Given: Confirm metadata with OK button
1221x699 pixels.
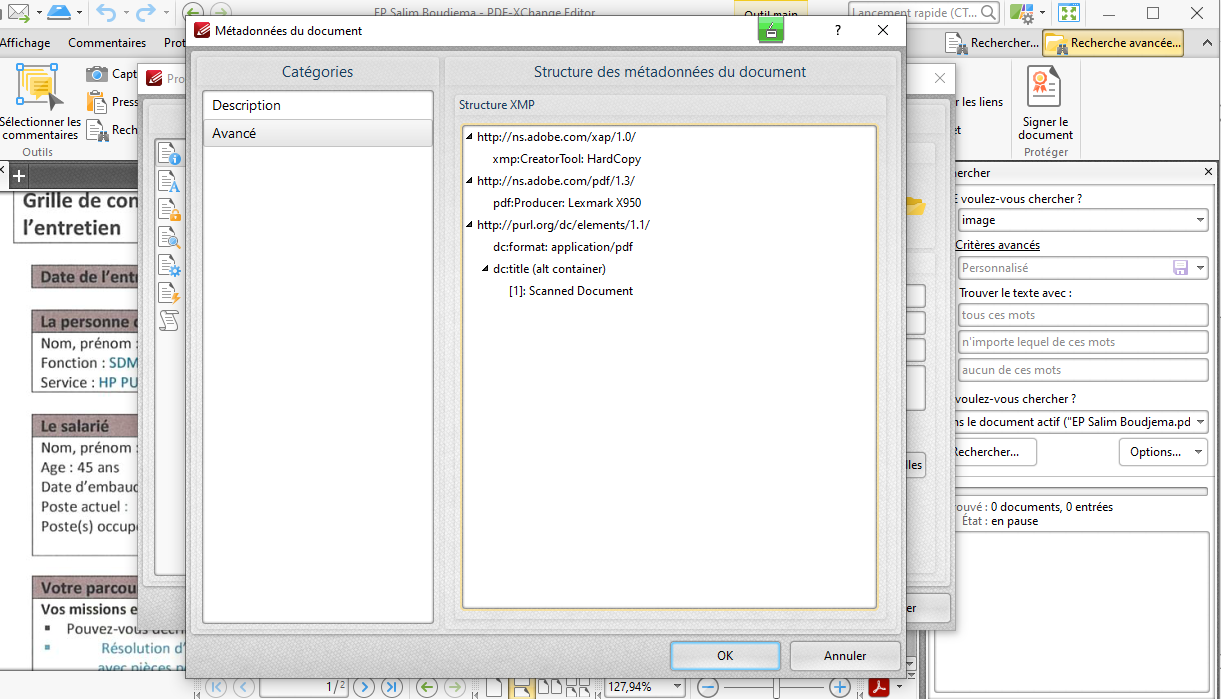Looking at the screenshot, I should click(x=725, y=656).
